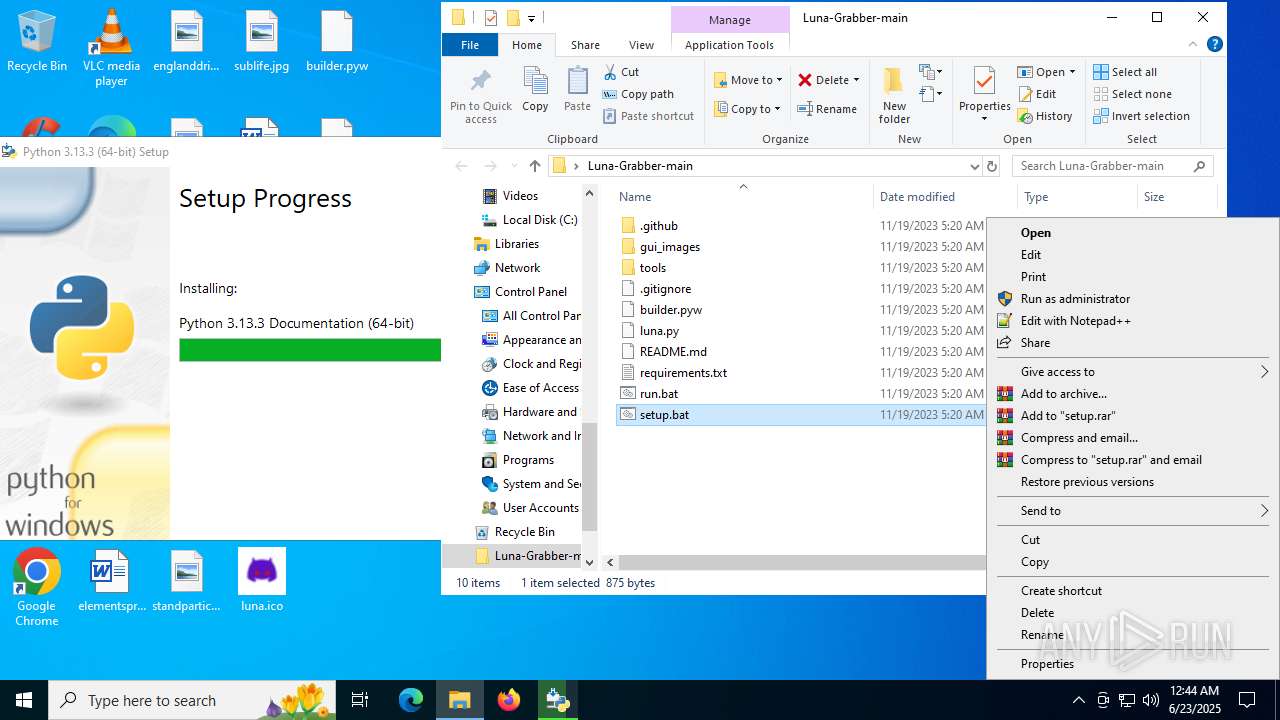1280x720 pixels.
Task: Open the Move to dropdown
Action: coord(748,80)
